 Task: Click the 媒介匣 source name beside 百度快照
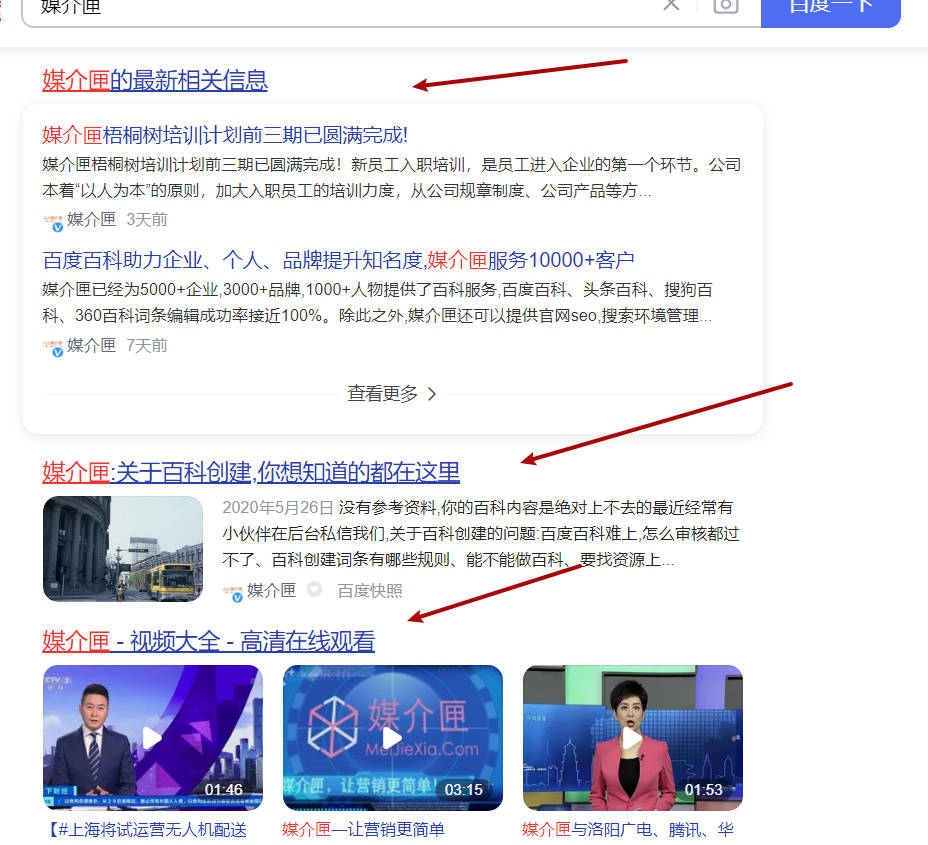point(271,590)
